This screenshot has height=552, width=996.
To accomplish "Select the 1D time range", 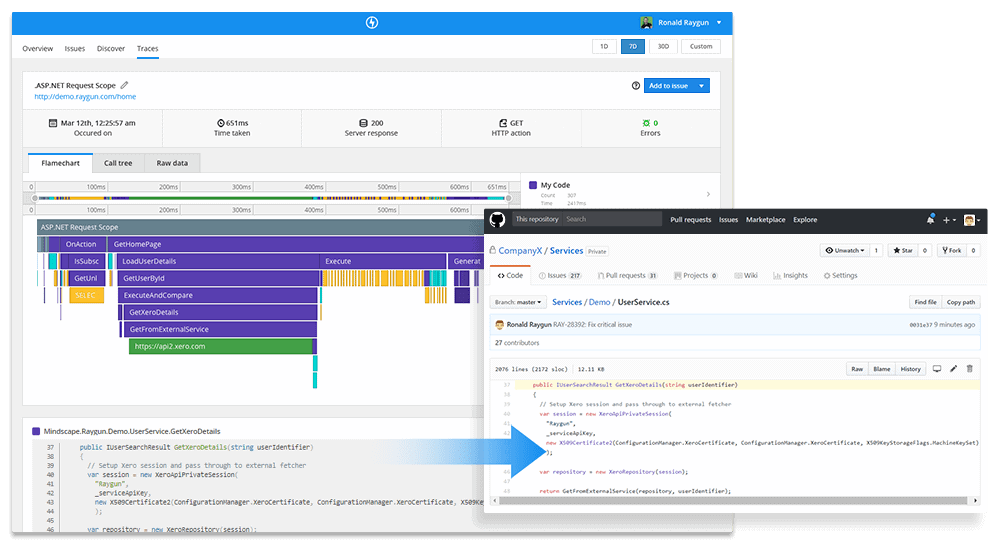I will [x=604, y=46].
